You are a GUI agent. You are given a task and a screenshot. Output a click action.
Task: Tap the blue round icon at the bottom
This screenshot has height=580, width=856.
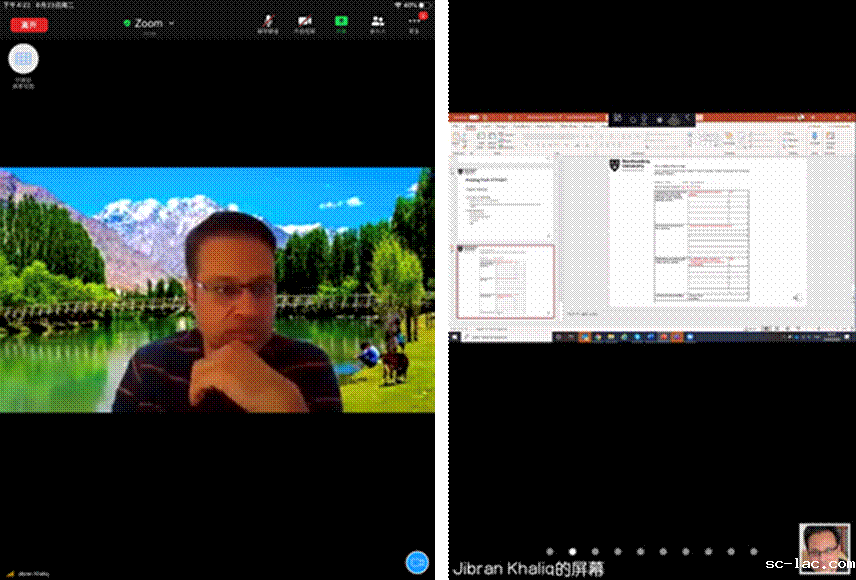[x=417, y=561]
